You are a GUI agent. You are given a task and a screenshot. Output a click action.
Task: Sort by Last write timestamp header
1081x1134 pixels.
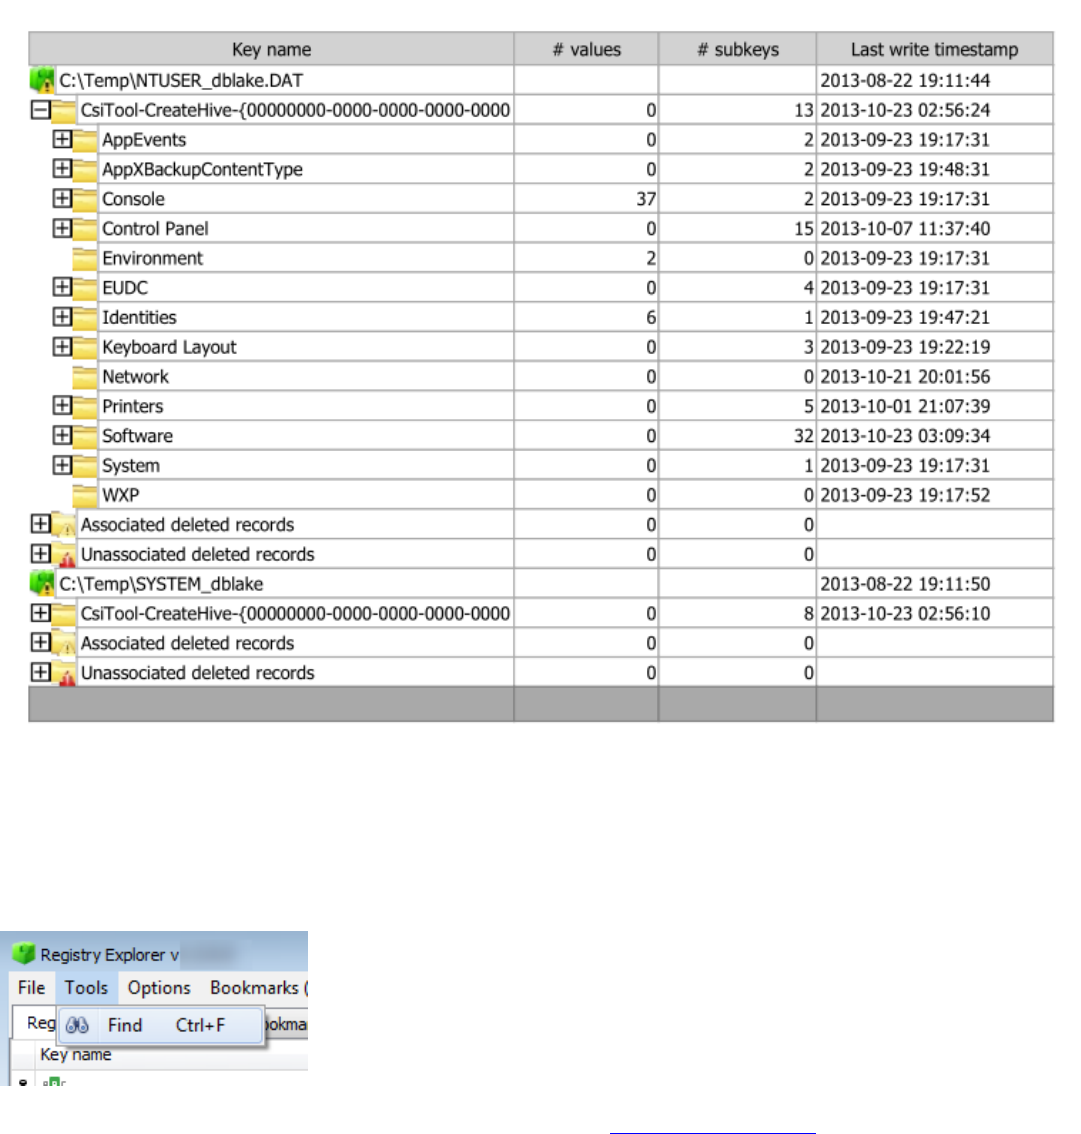[x=934, y=49]
